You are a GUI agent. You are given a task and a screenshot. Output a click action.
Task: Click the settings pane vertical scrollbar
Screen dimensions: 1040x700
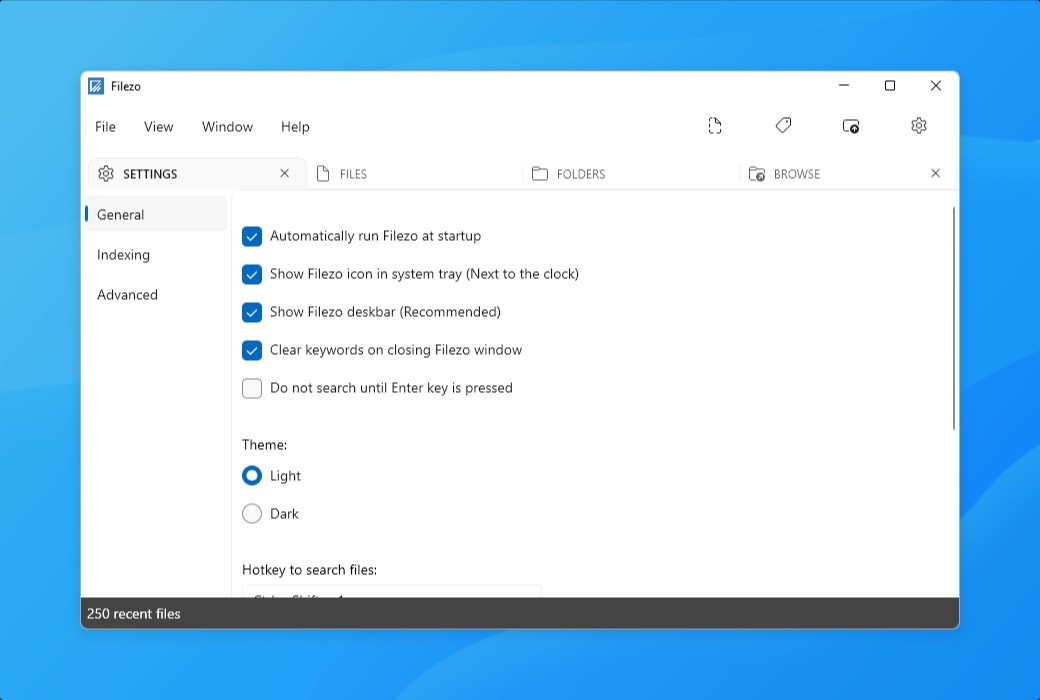coord(954,318)
